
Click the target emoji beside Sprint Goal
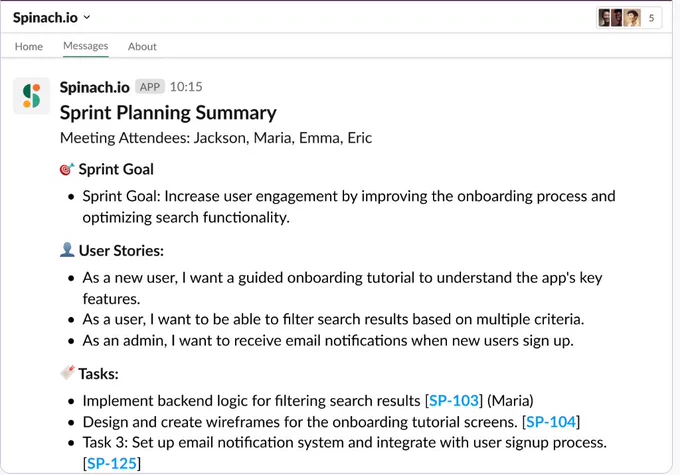67,169
